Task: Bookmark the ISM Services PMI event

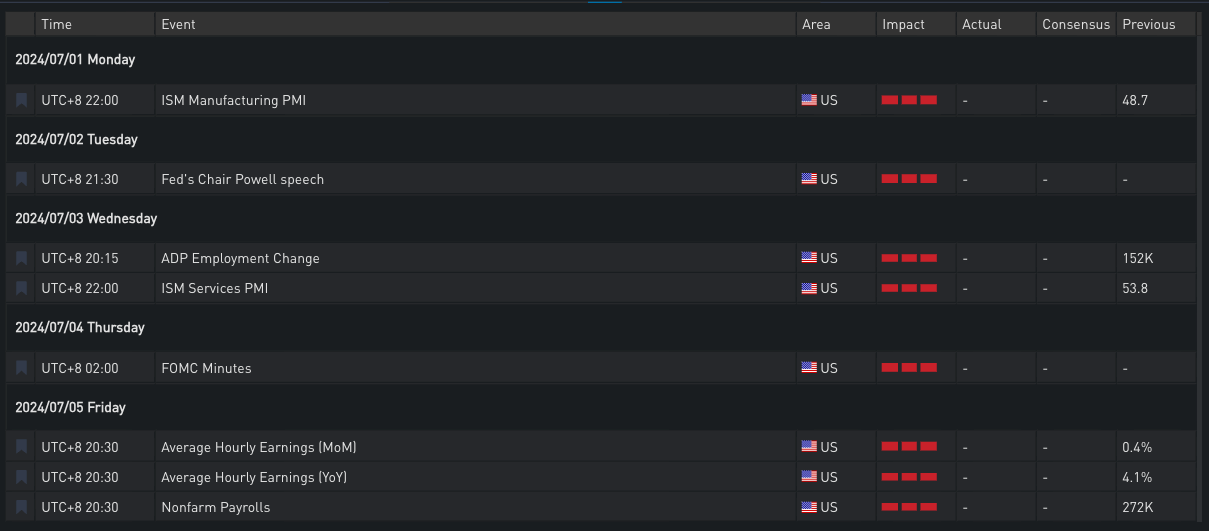Action: point(21,288)
